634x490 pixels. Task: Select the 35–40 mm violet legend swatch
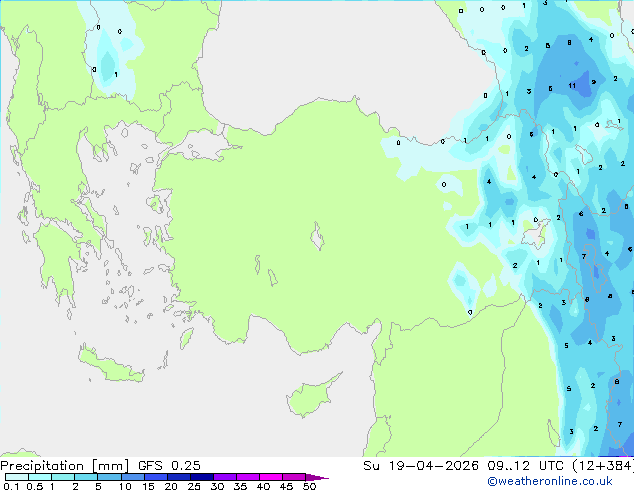click(x=248, y=477)
